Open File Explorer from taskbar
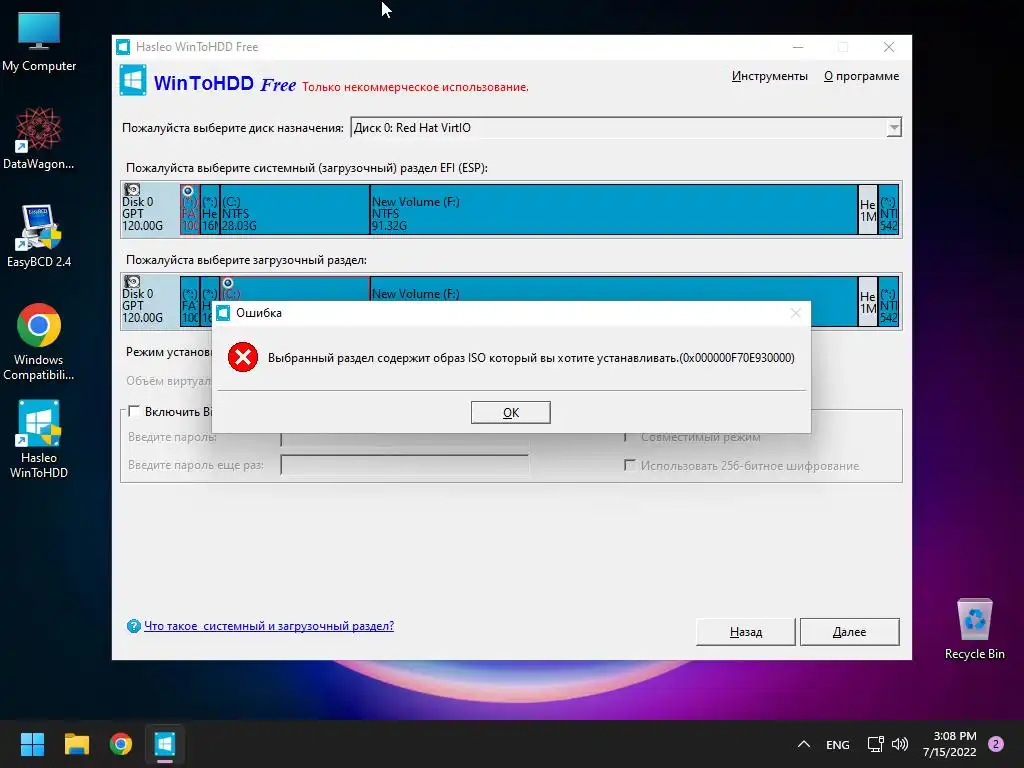1024x768 pixels. pyautogui.click(x=76, y=744)
